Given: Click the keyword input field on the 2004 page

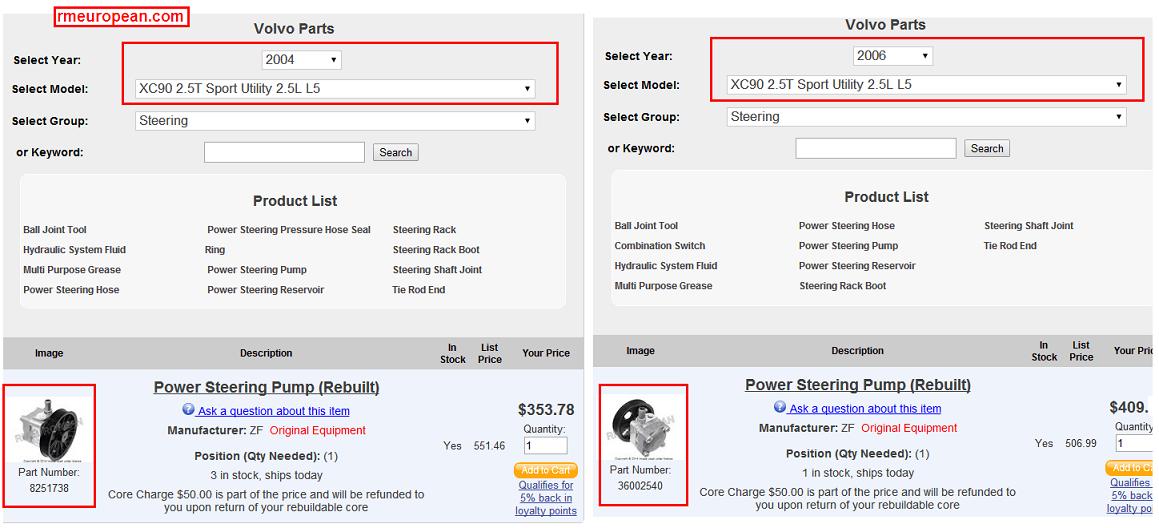Looking at the screenshot, I should click(284, 152).
